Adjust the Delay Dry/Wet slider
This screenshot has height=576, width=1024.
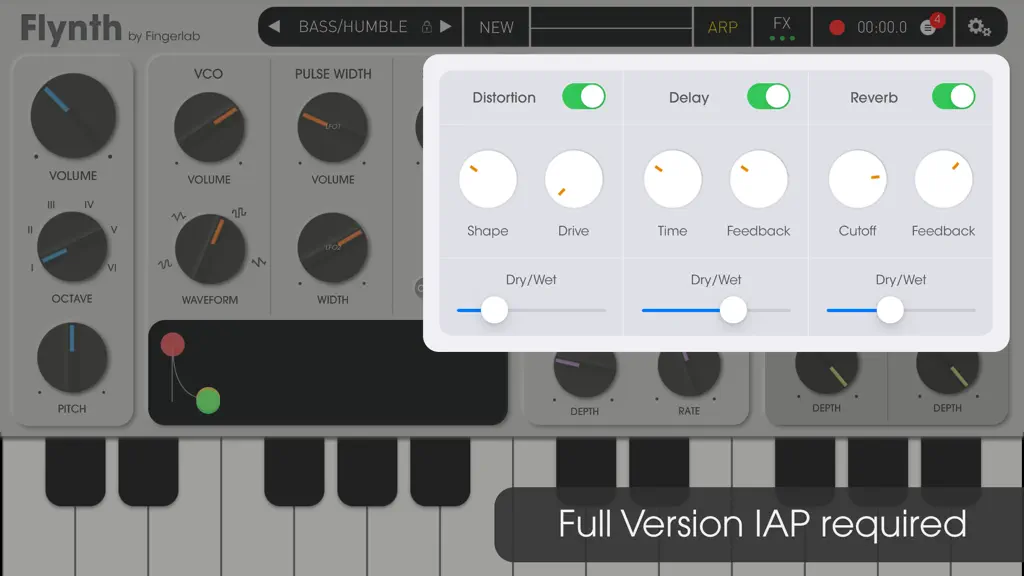[716, 310]
